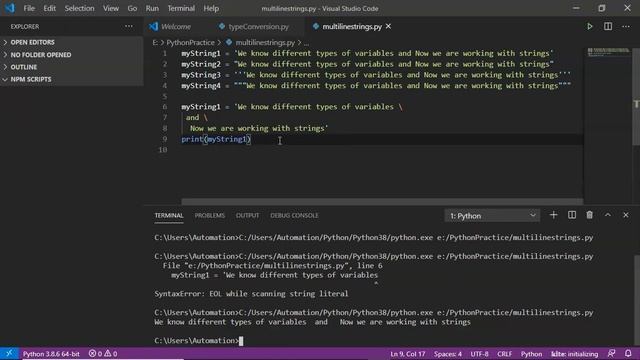Split the editor right
640x360 pixels.
608,26
